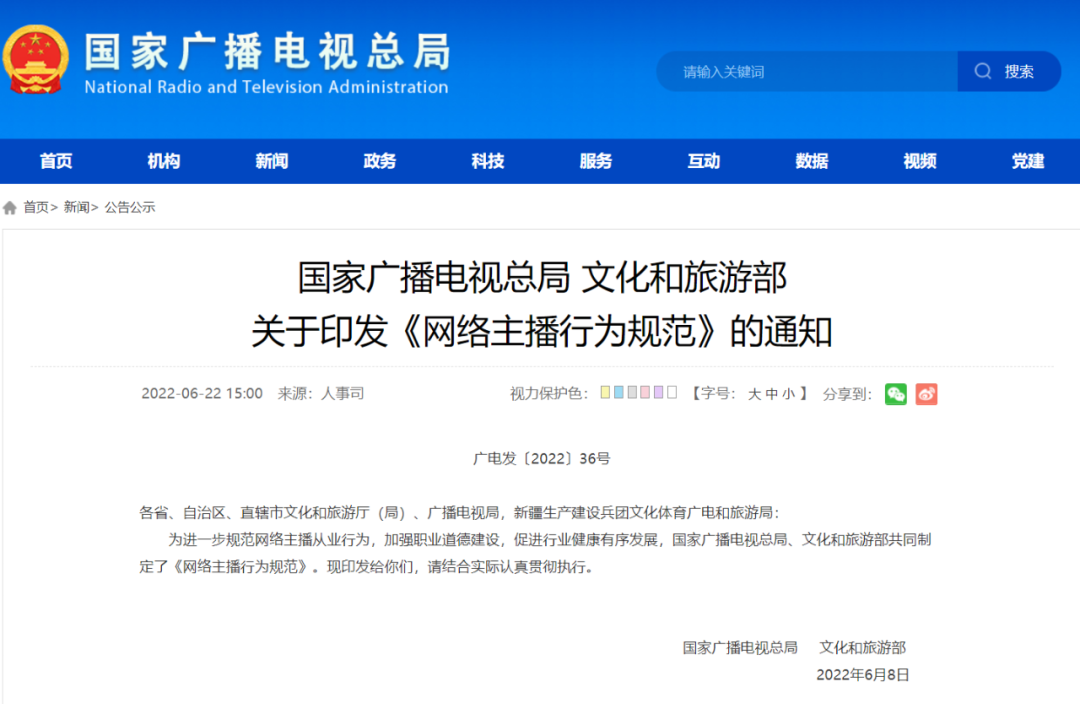Set font size to 中 (medium)

771,394
